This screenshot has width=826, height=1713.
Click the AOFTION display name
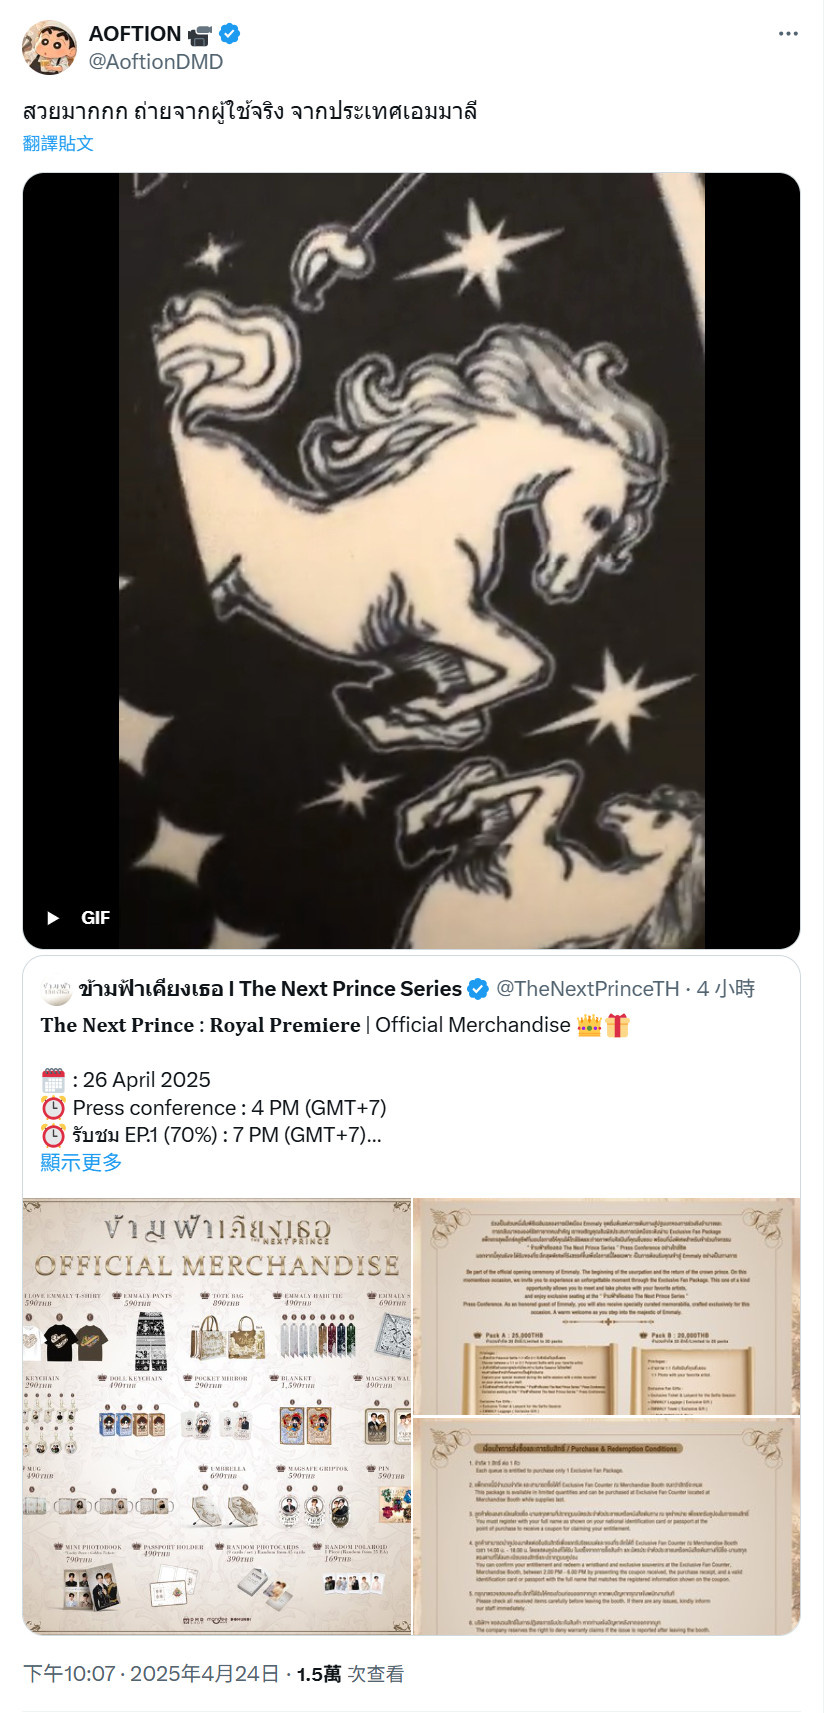pyautogui.click(x=135, y=34)
